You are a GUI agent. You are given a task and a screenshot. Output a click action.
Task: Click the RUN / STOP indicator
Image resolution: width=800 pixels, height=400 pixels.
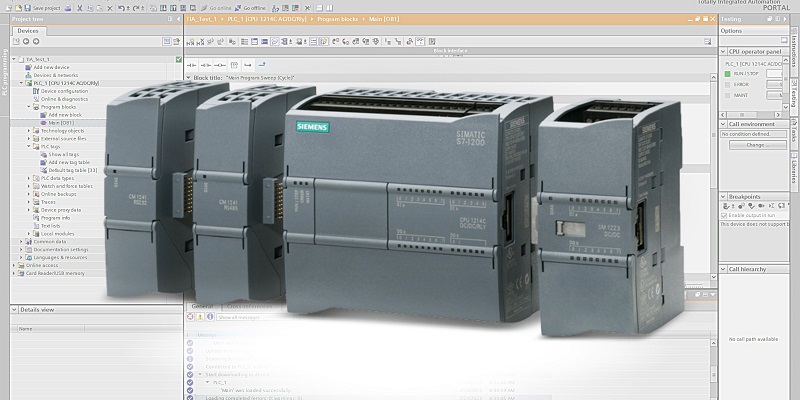[728, 74]
